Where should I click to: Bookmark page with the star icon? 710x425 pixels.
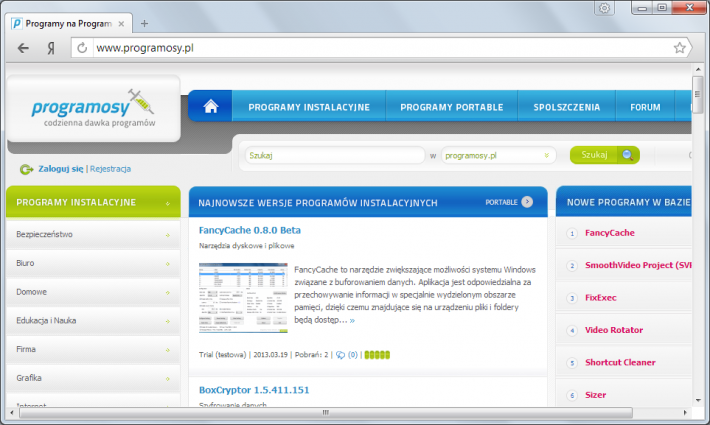[x=679, y=48]
